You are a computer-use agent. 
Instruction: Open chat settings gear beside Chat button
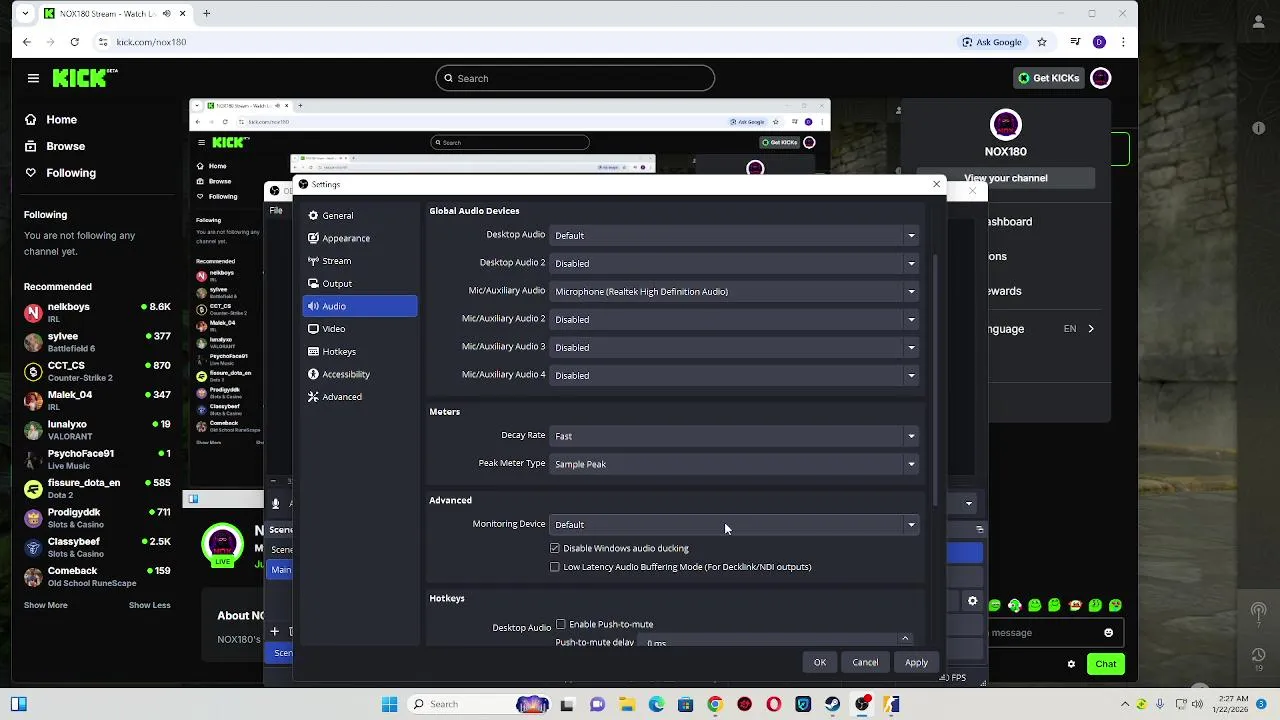1071,664
